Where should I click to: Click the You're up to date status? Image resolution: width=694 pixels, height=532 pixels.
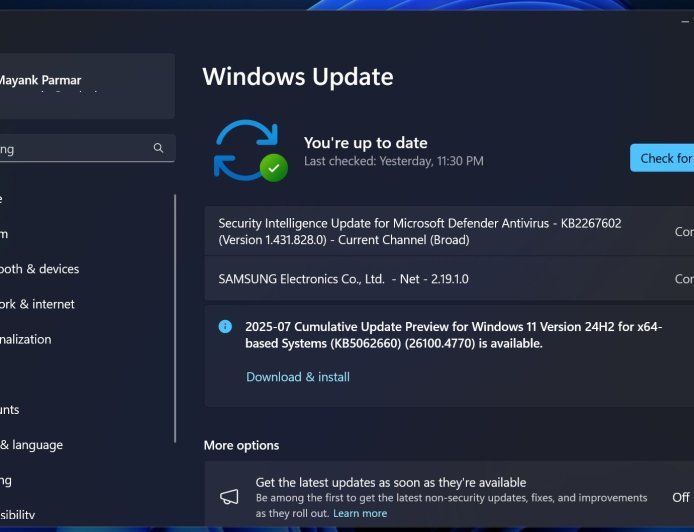click(x=366, y=143)
